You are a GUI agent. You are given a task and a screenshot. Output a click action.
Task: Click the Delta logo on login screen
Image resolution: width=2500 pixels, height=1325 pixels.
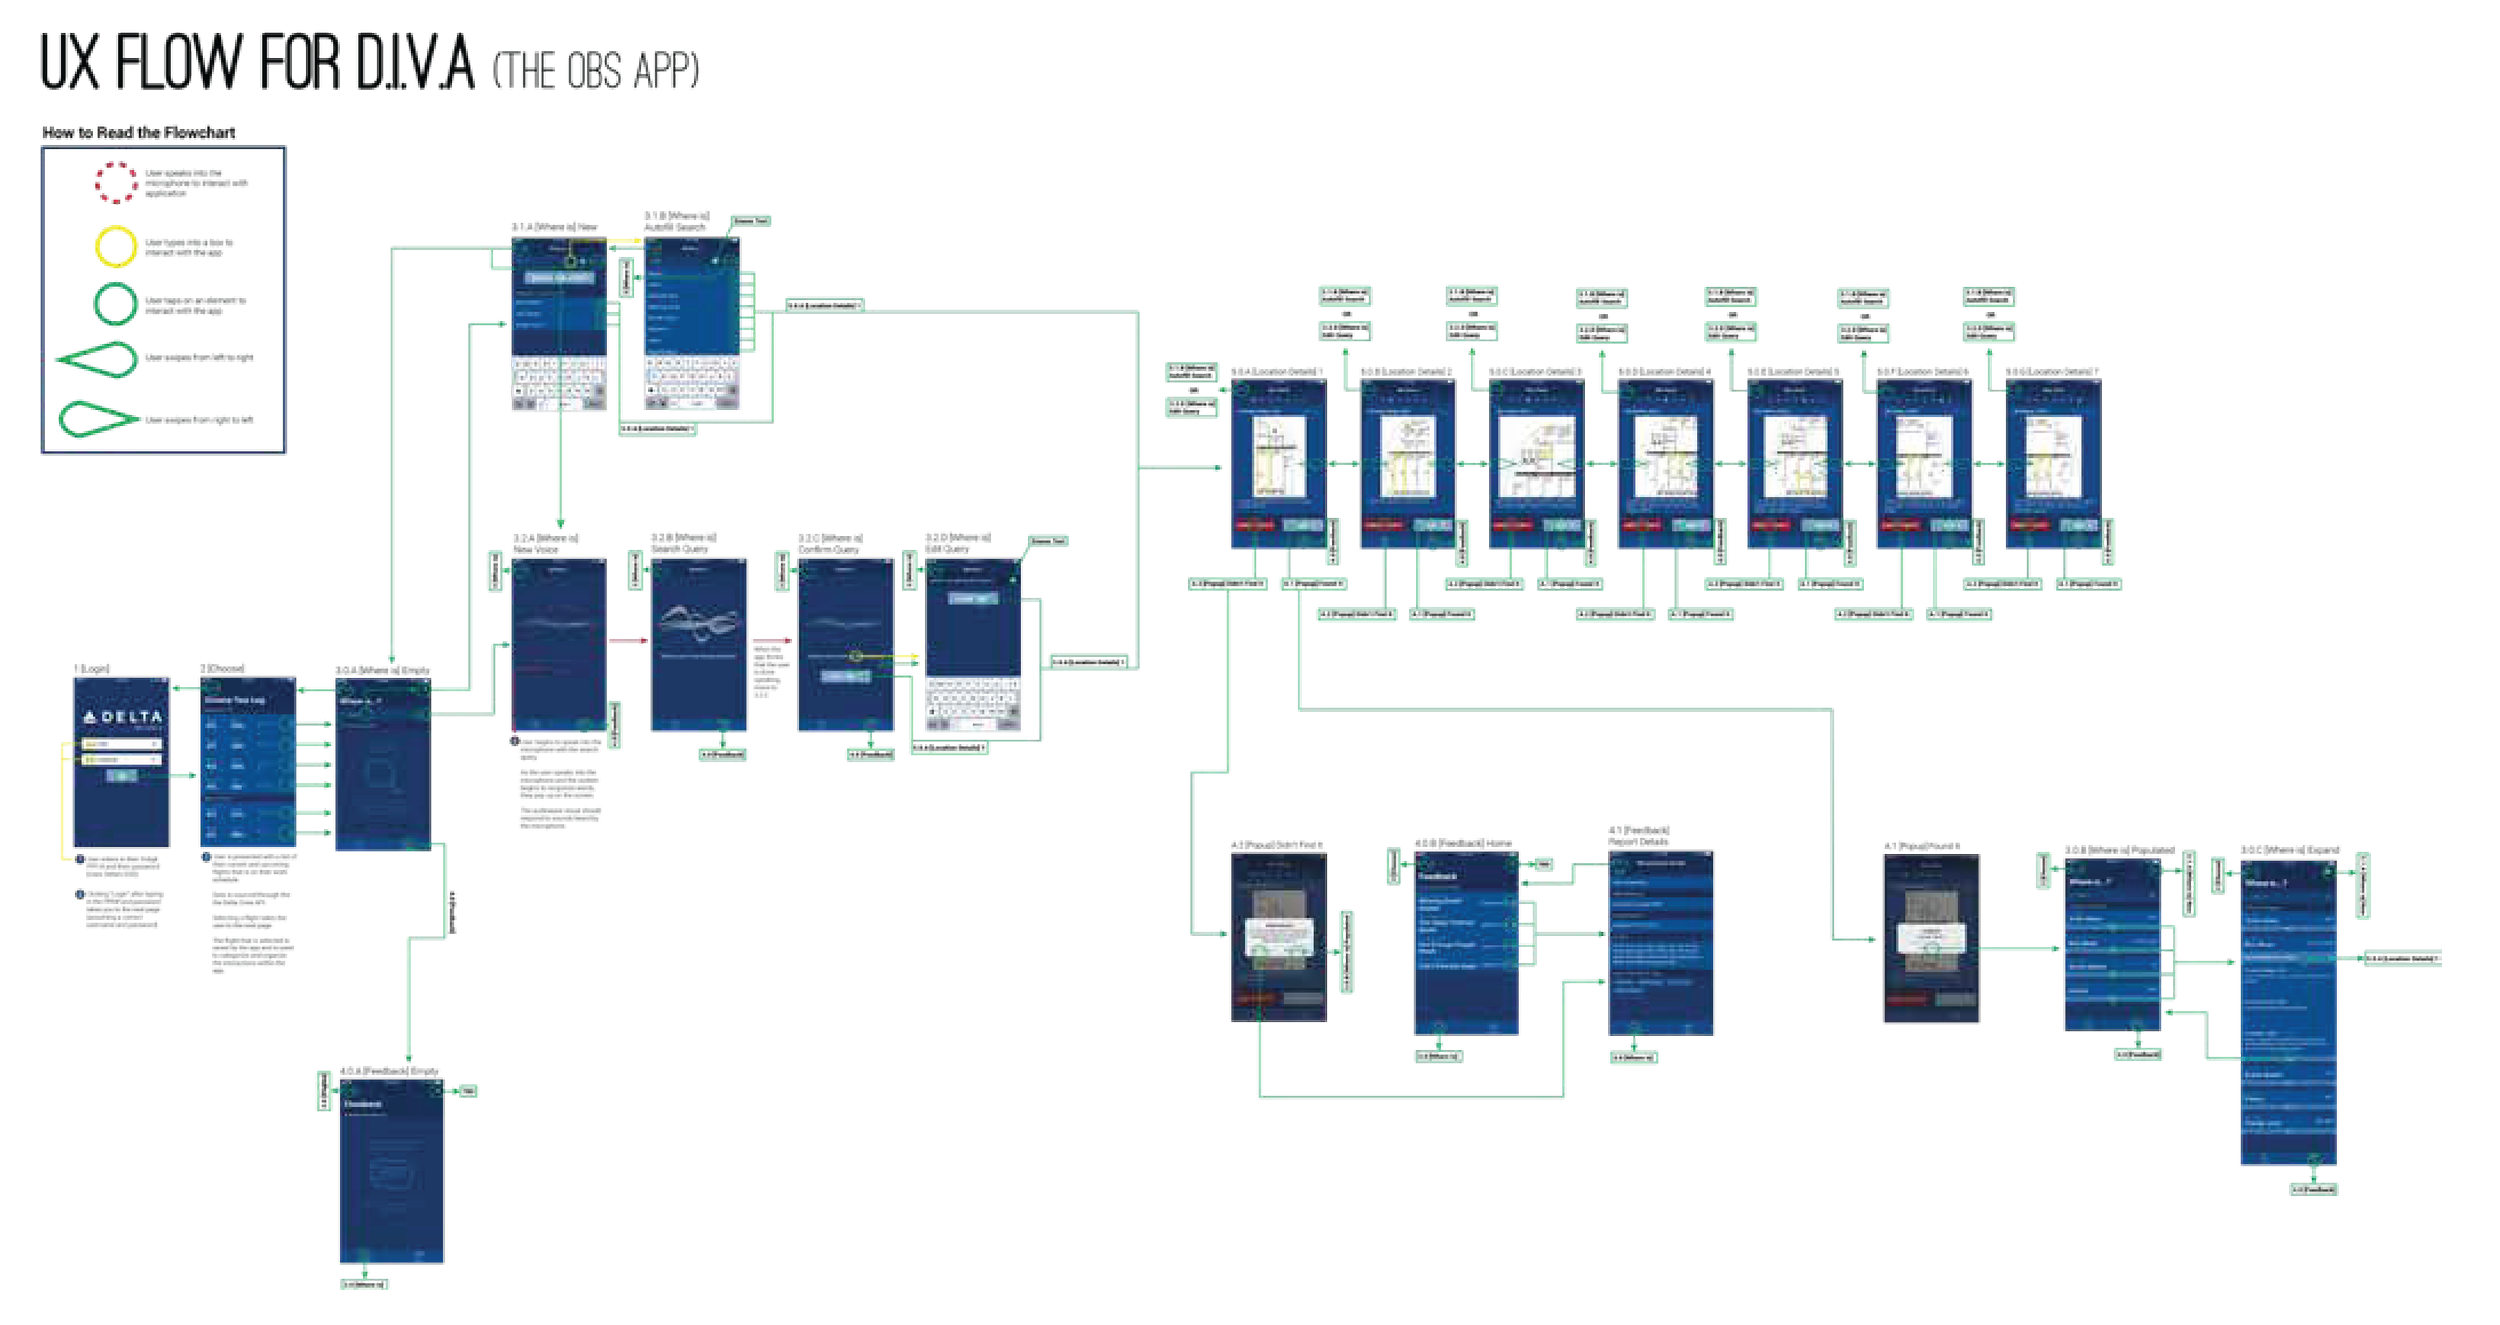[122, 717]
